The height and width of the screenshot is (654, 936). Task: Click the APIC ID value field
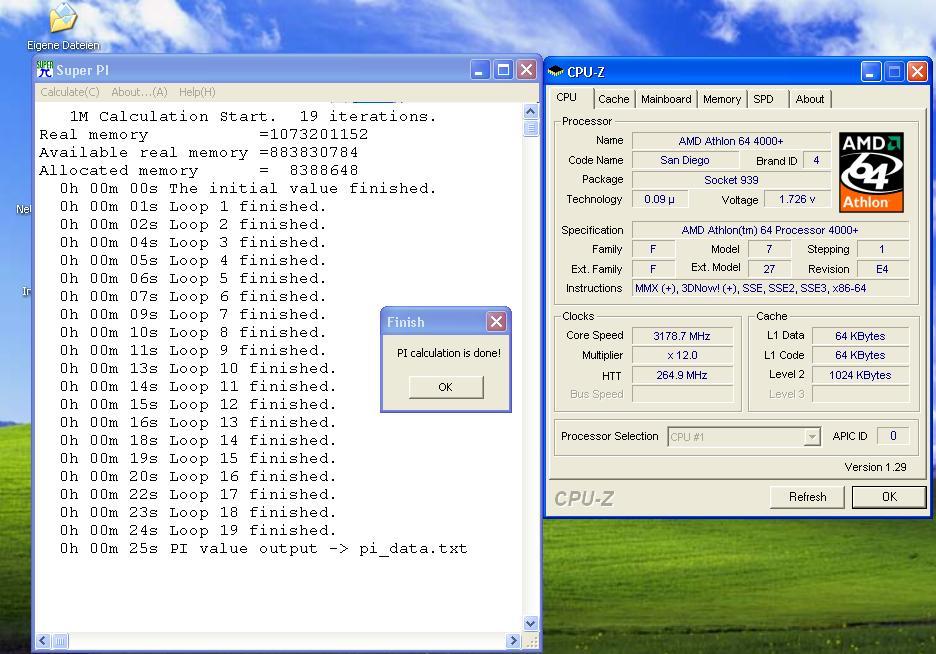click(893, 436)
